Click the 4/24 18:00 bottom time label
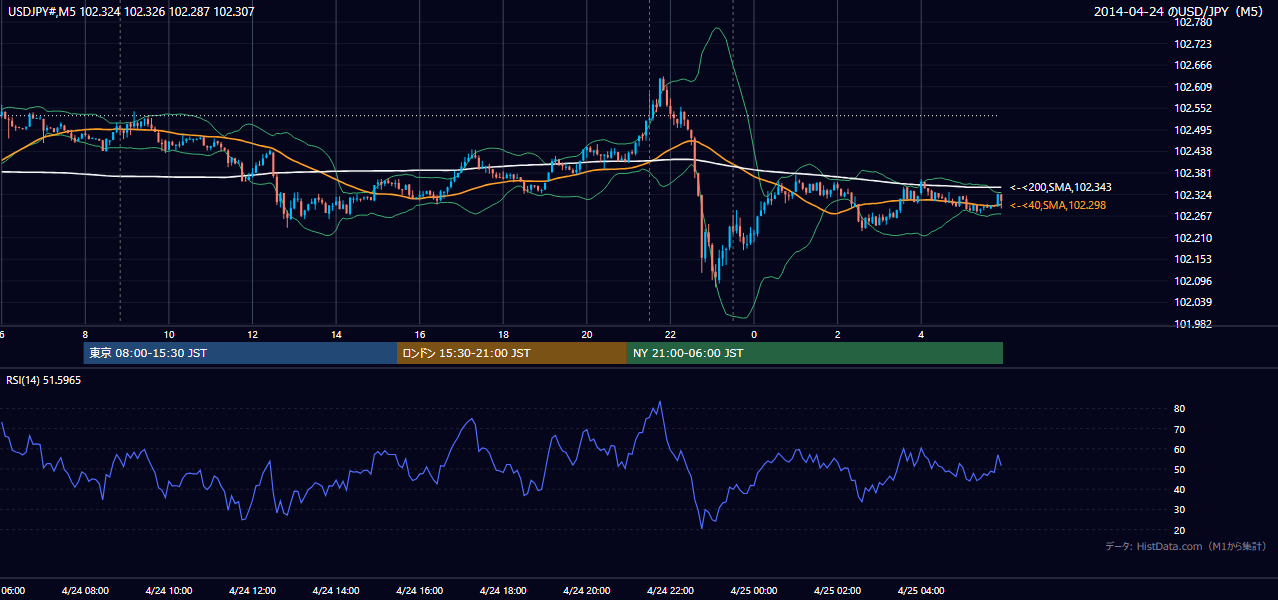 (503, 590)
